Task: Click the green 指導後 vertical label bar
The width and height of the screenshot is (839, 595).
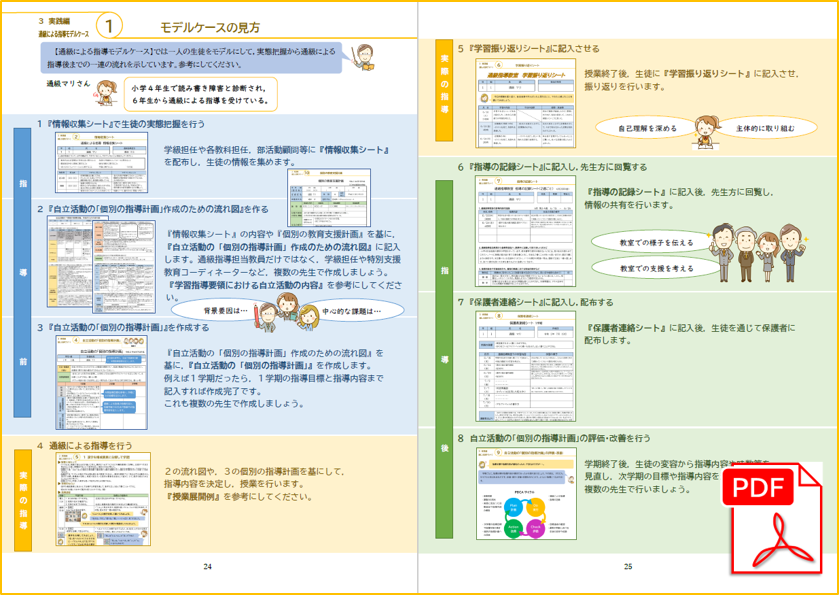Action: tap(444, 359)
